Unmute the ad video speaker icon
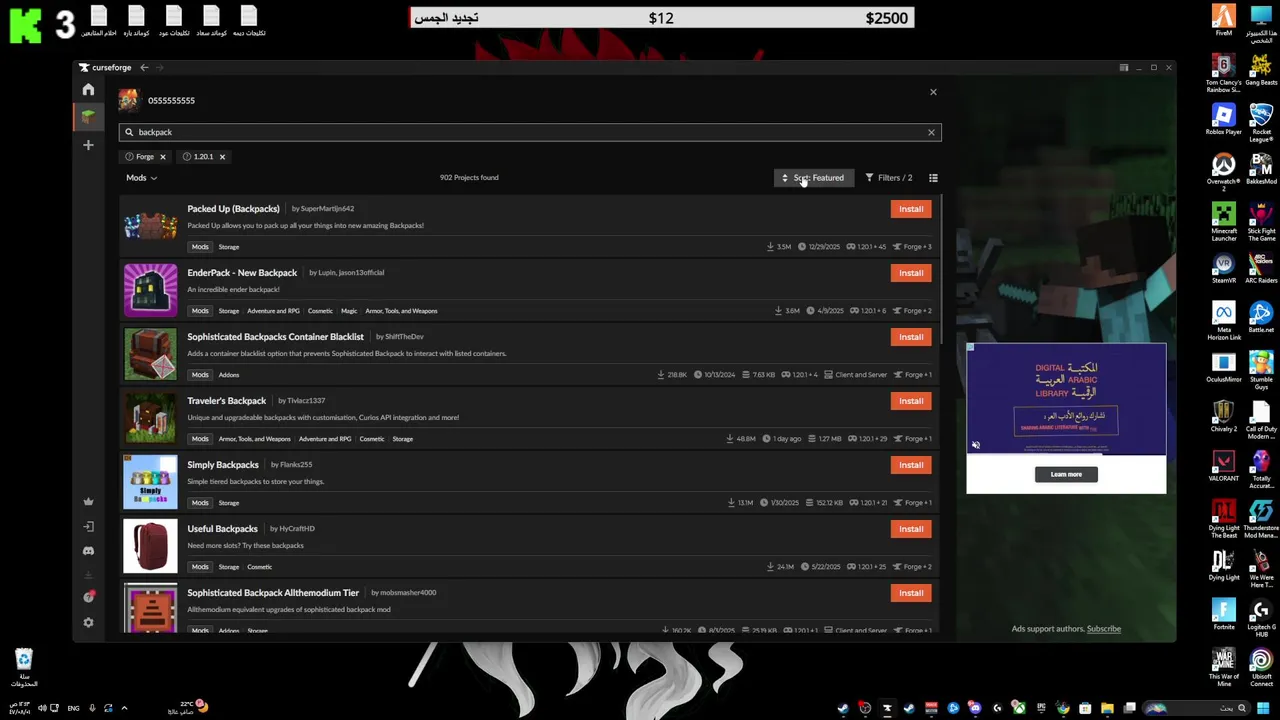This screenshot has height=720, width=1280. pos(976,446)
